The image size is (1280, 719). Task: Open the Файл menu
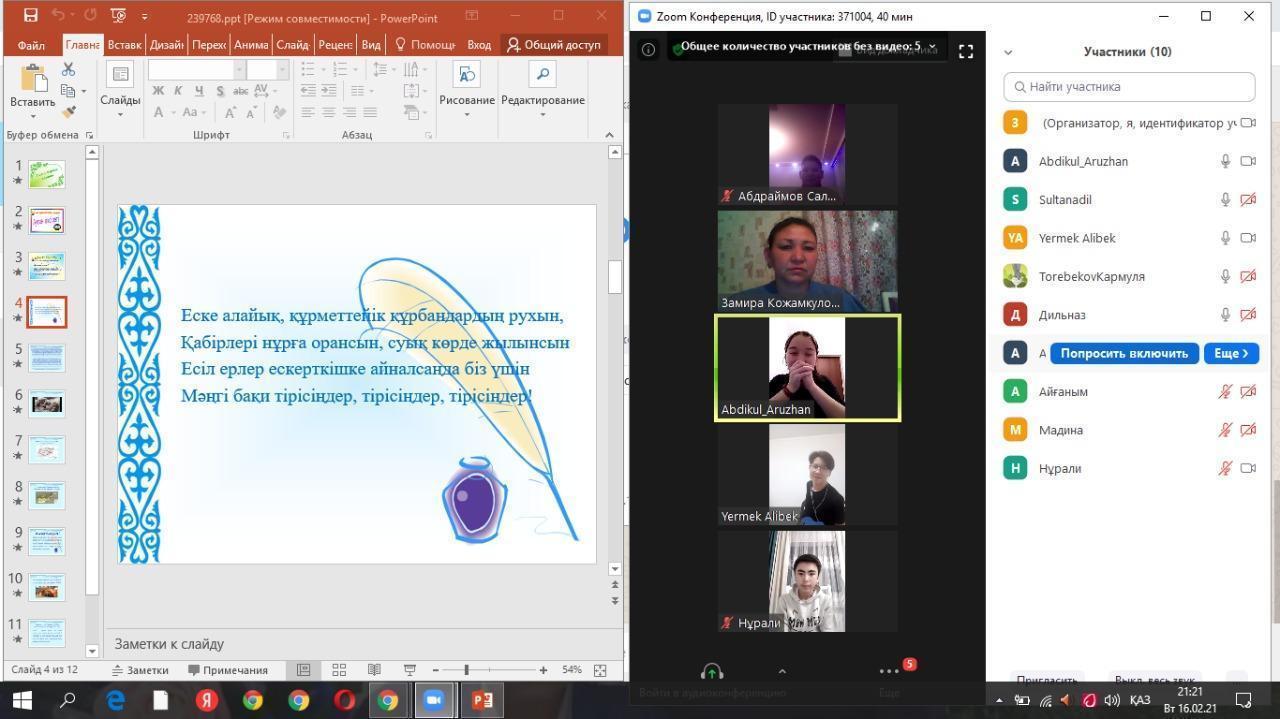pyautogui.click(x=31, y=45)
